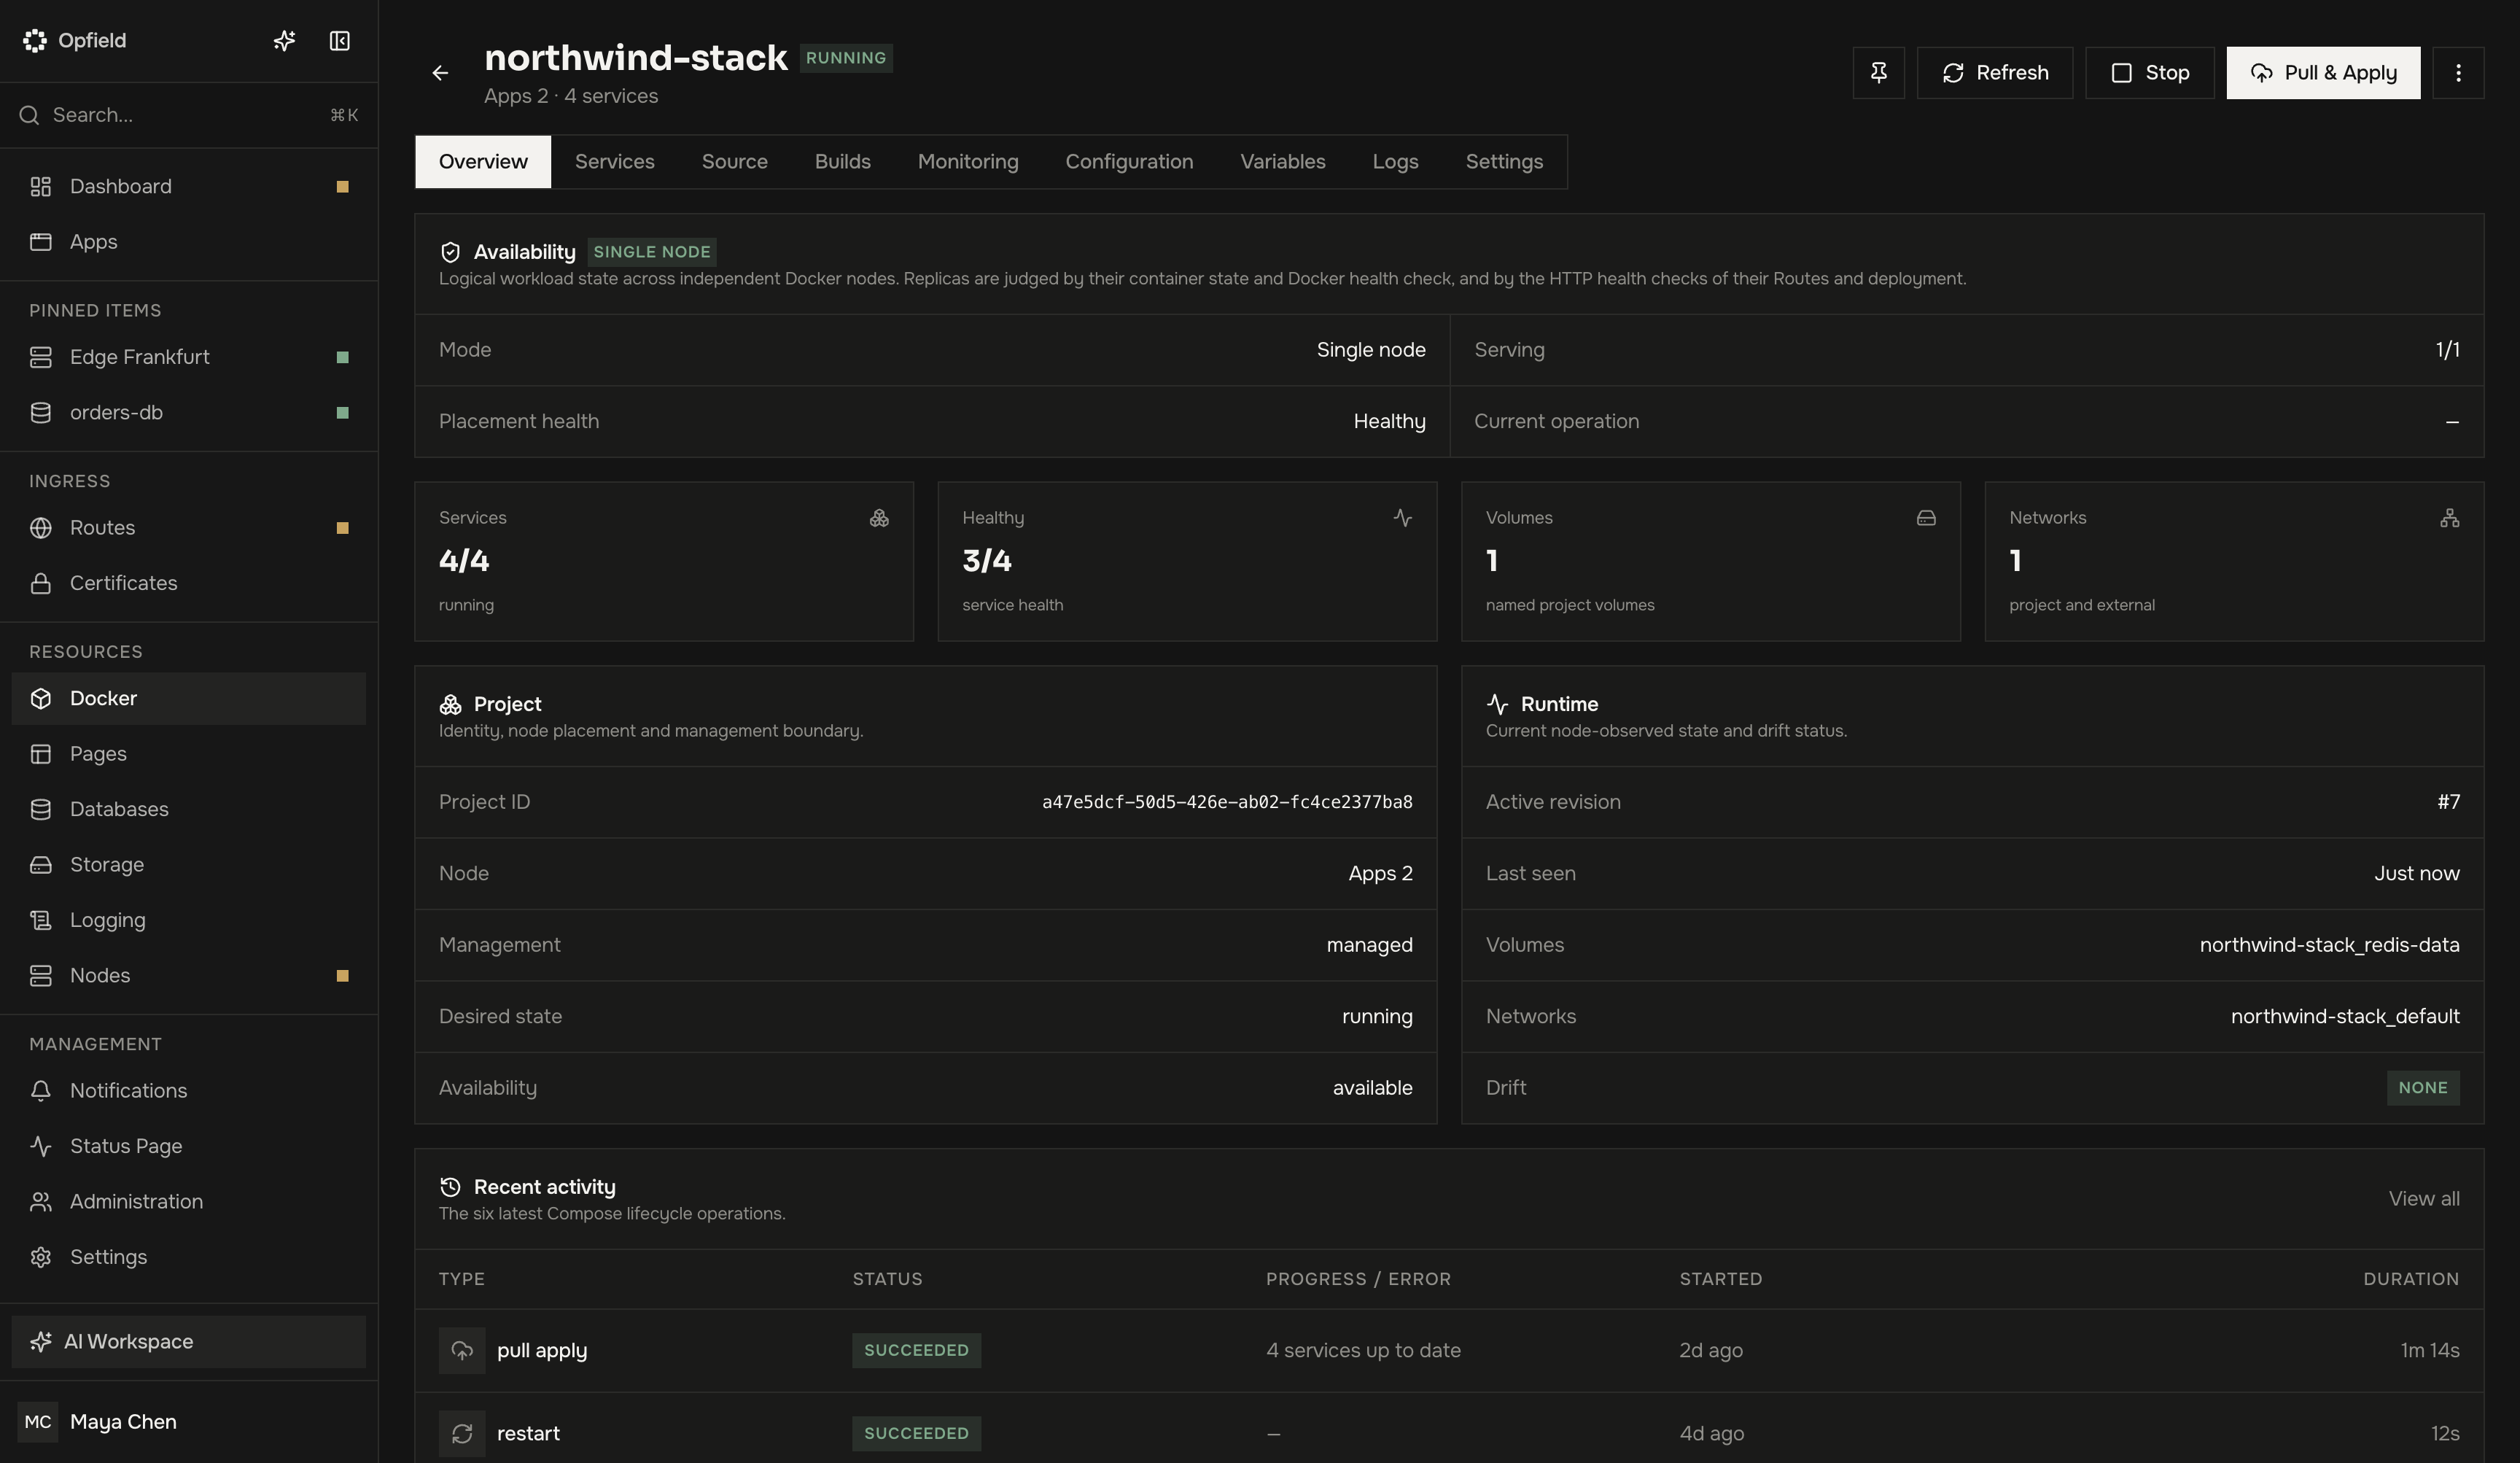Click the Routes globe icon
The height and width of the screenshot is (1463, 2520).
tap(41, 528)
